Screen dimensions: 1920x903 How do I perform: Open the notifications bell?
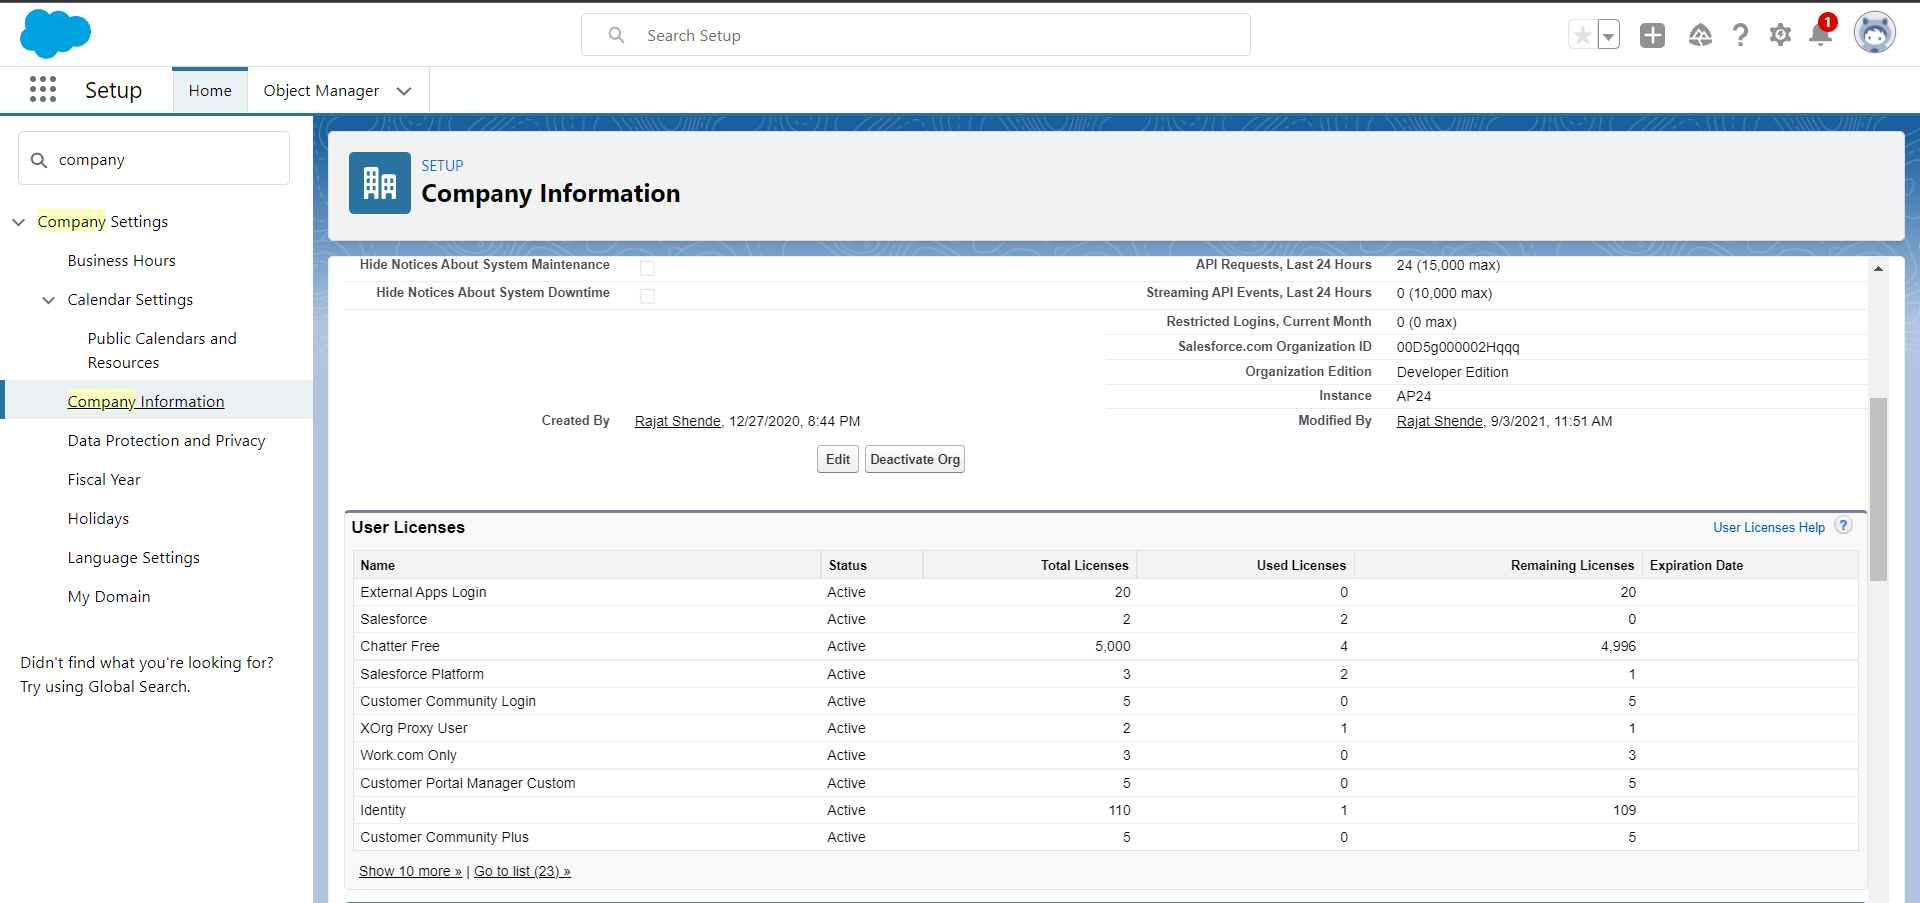pos(1820,36)
